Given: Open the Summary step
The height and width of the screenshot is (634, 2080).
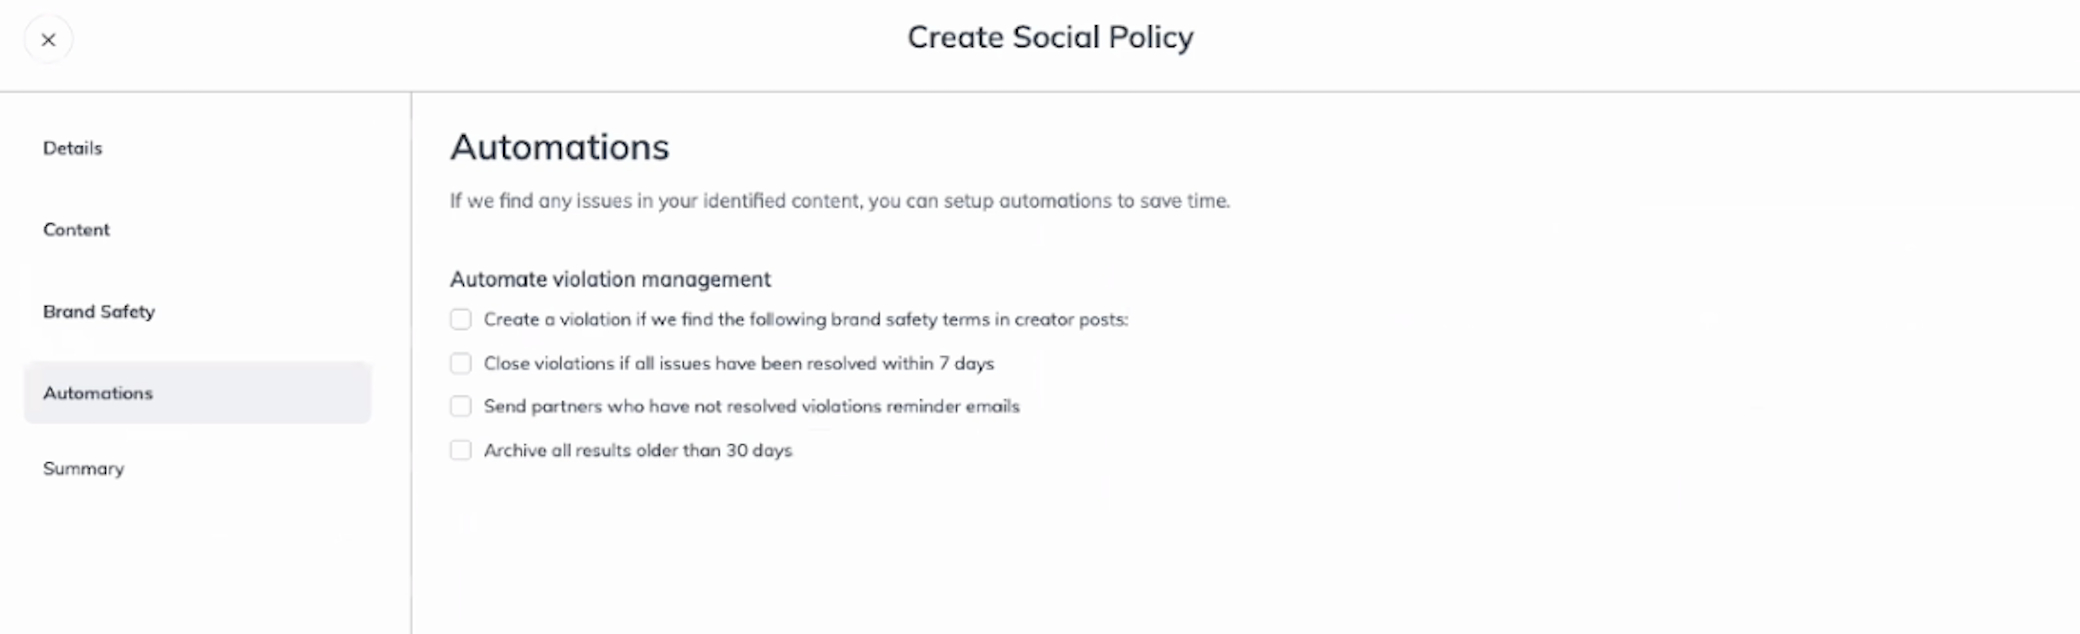Looking at the screenshot, I should (83, 469).
